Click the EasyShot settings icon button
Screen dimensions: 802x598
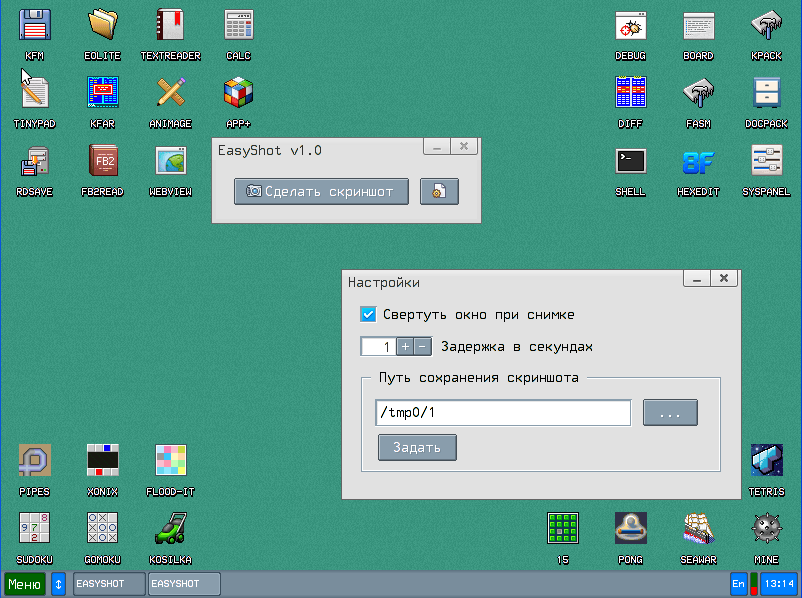coord(439,191)
